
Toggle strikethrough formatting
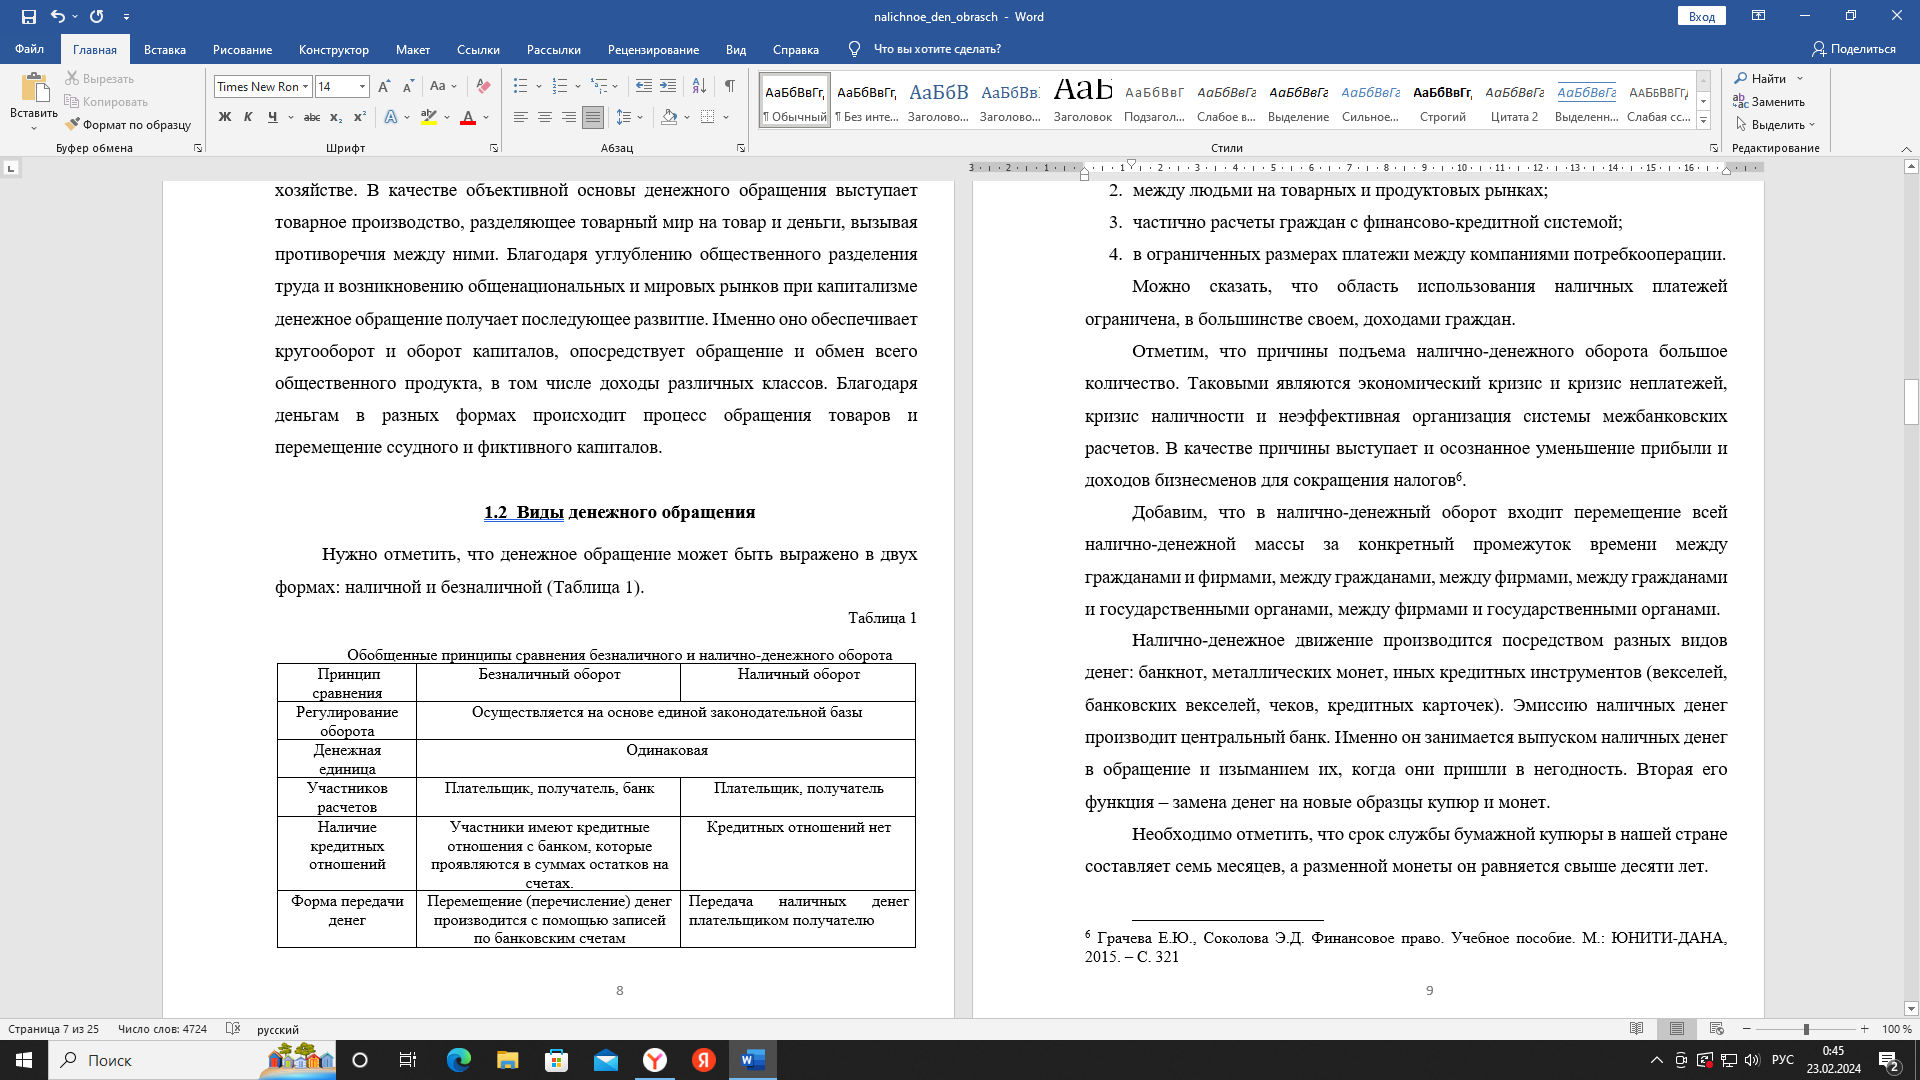click(x=312, y=117)
